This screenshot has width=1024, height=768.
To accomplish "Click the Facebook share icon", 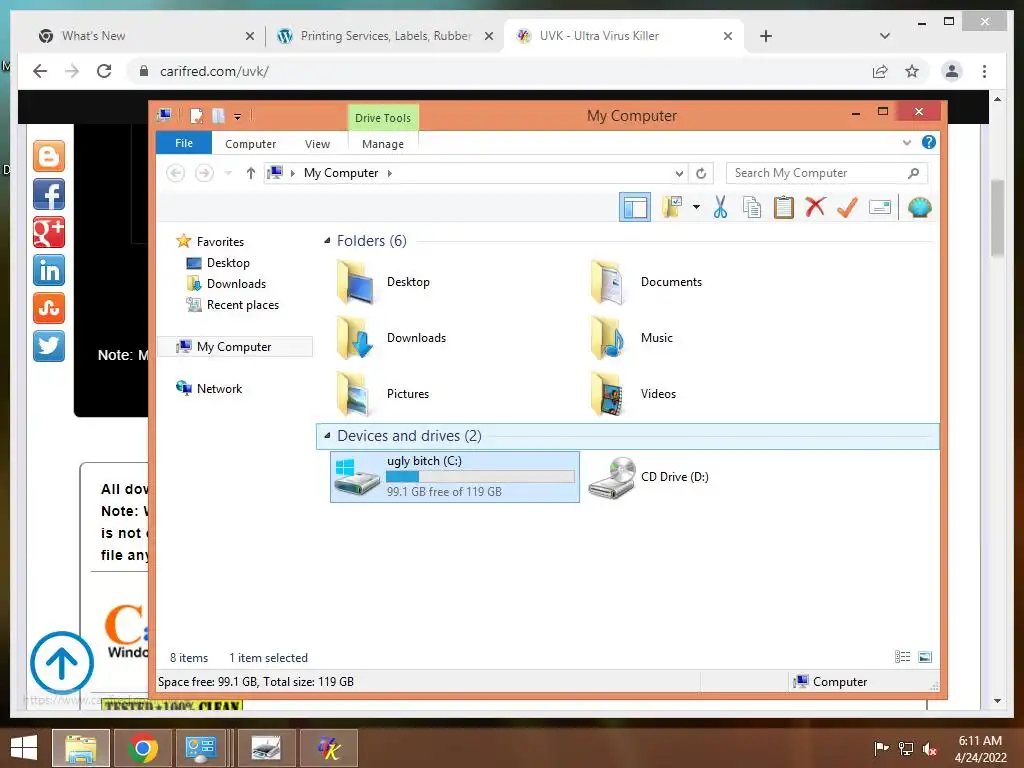I will pyautogui.click(x=49, y=194).
